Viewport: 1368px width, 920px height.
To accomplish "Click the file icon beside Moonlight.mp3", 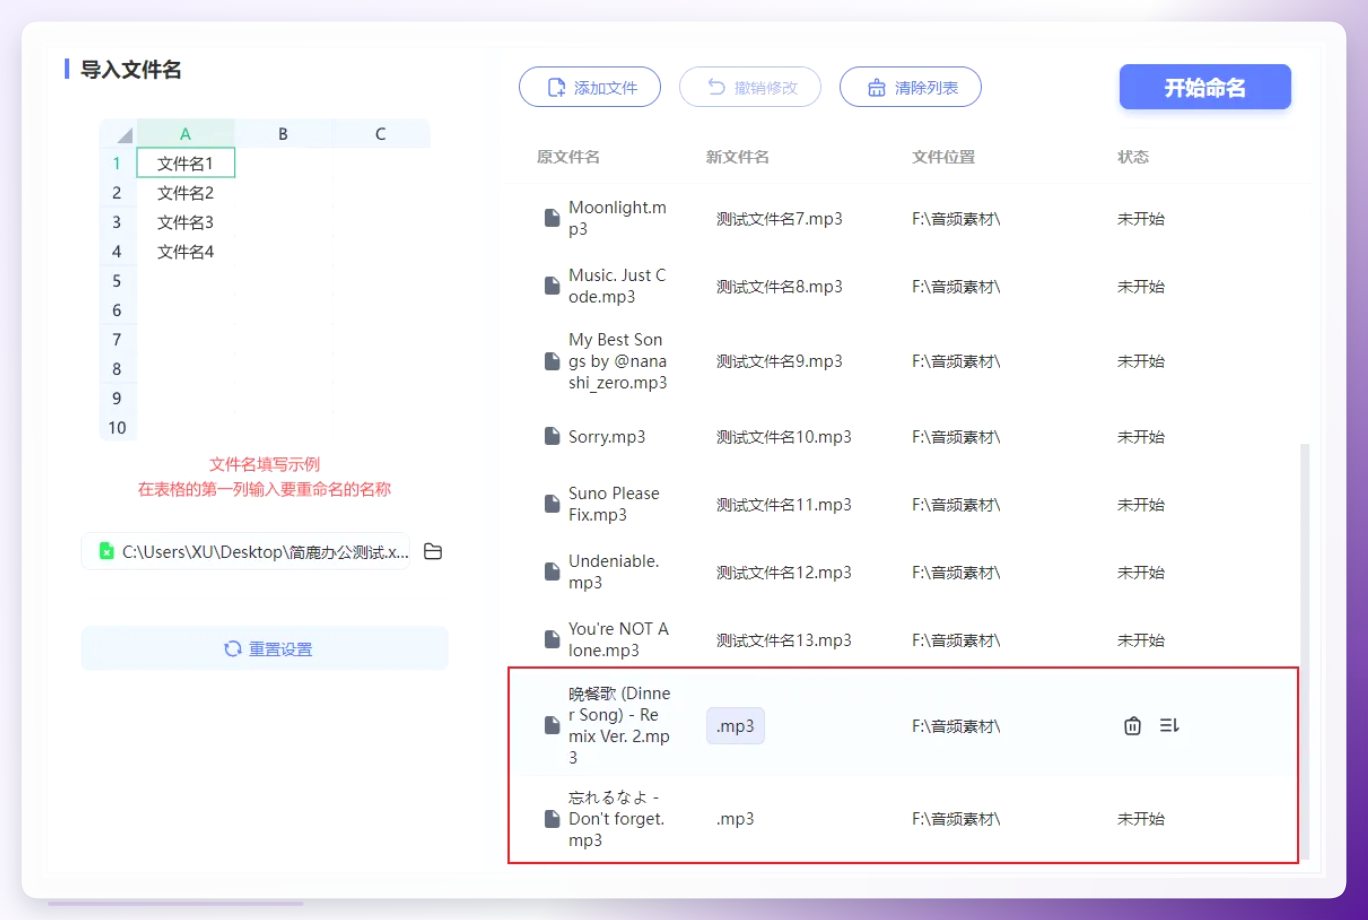I will tap(552, 218).
